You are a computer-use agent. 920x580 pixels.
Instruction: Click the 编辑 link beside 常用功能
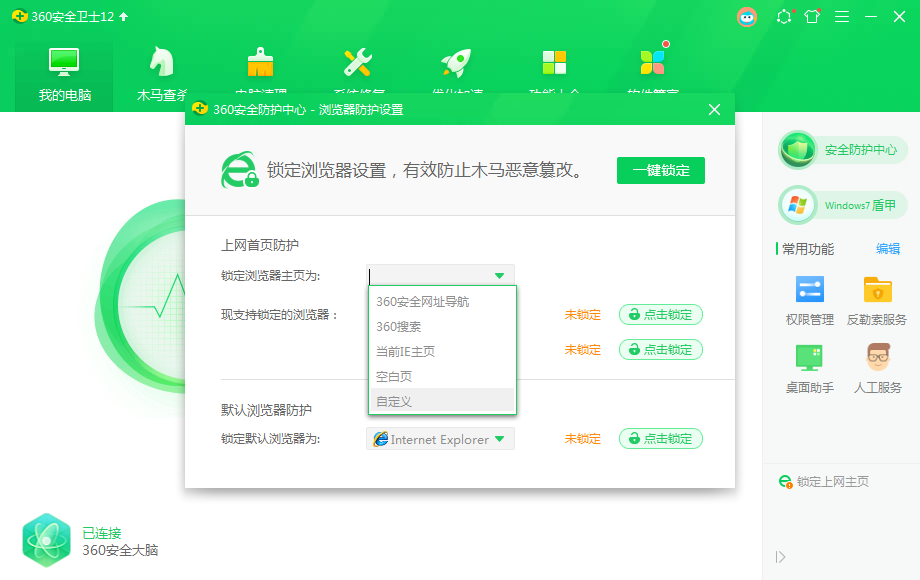click(x=888, y=249)
